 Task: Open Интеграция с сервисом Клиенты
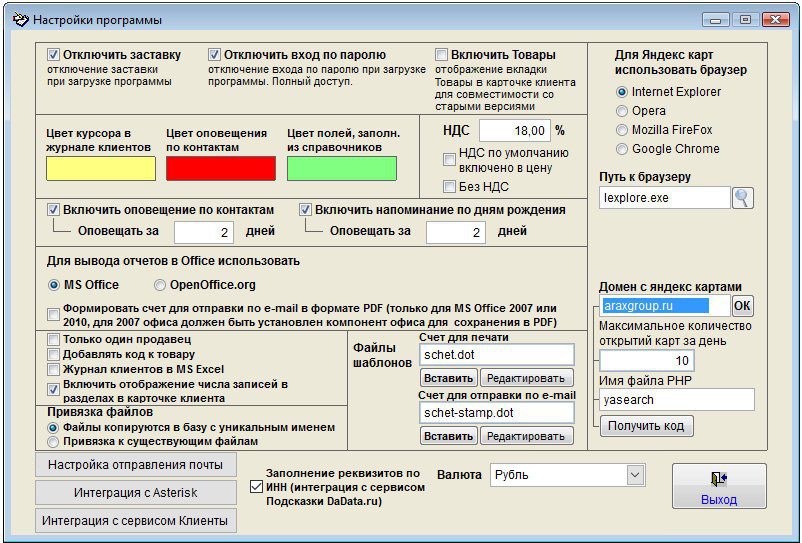136,521
